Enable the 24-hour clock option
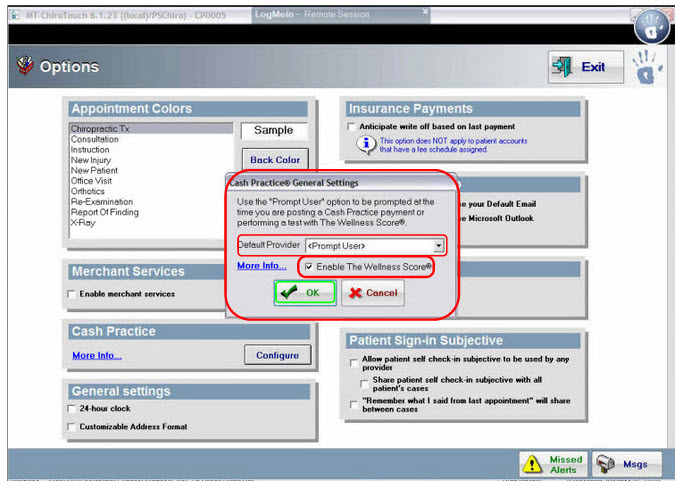Viewport: 677px width, 500px height. coord(72,408)
